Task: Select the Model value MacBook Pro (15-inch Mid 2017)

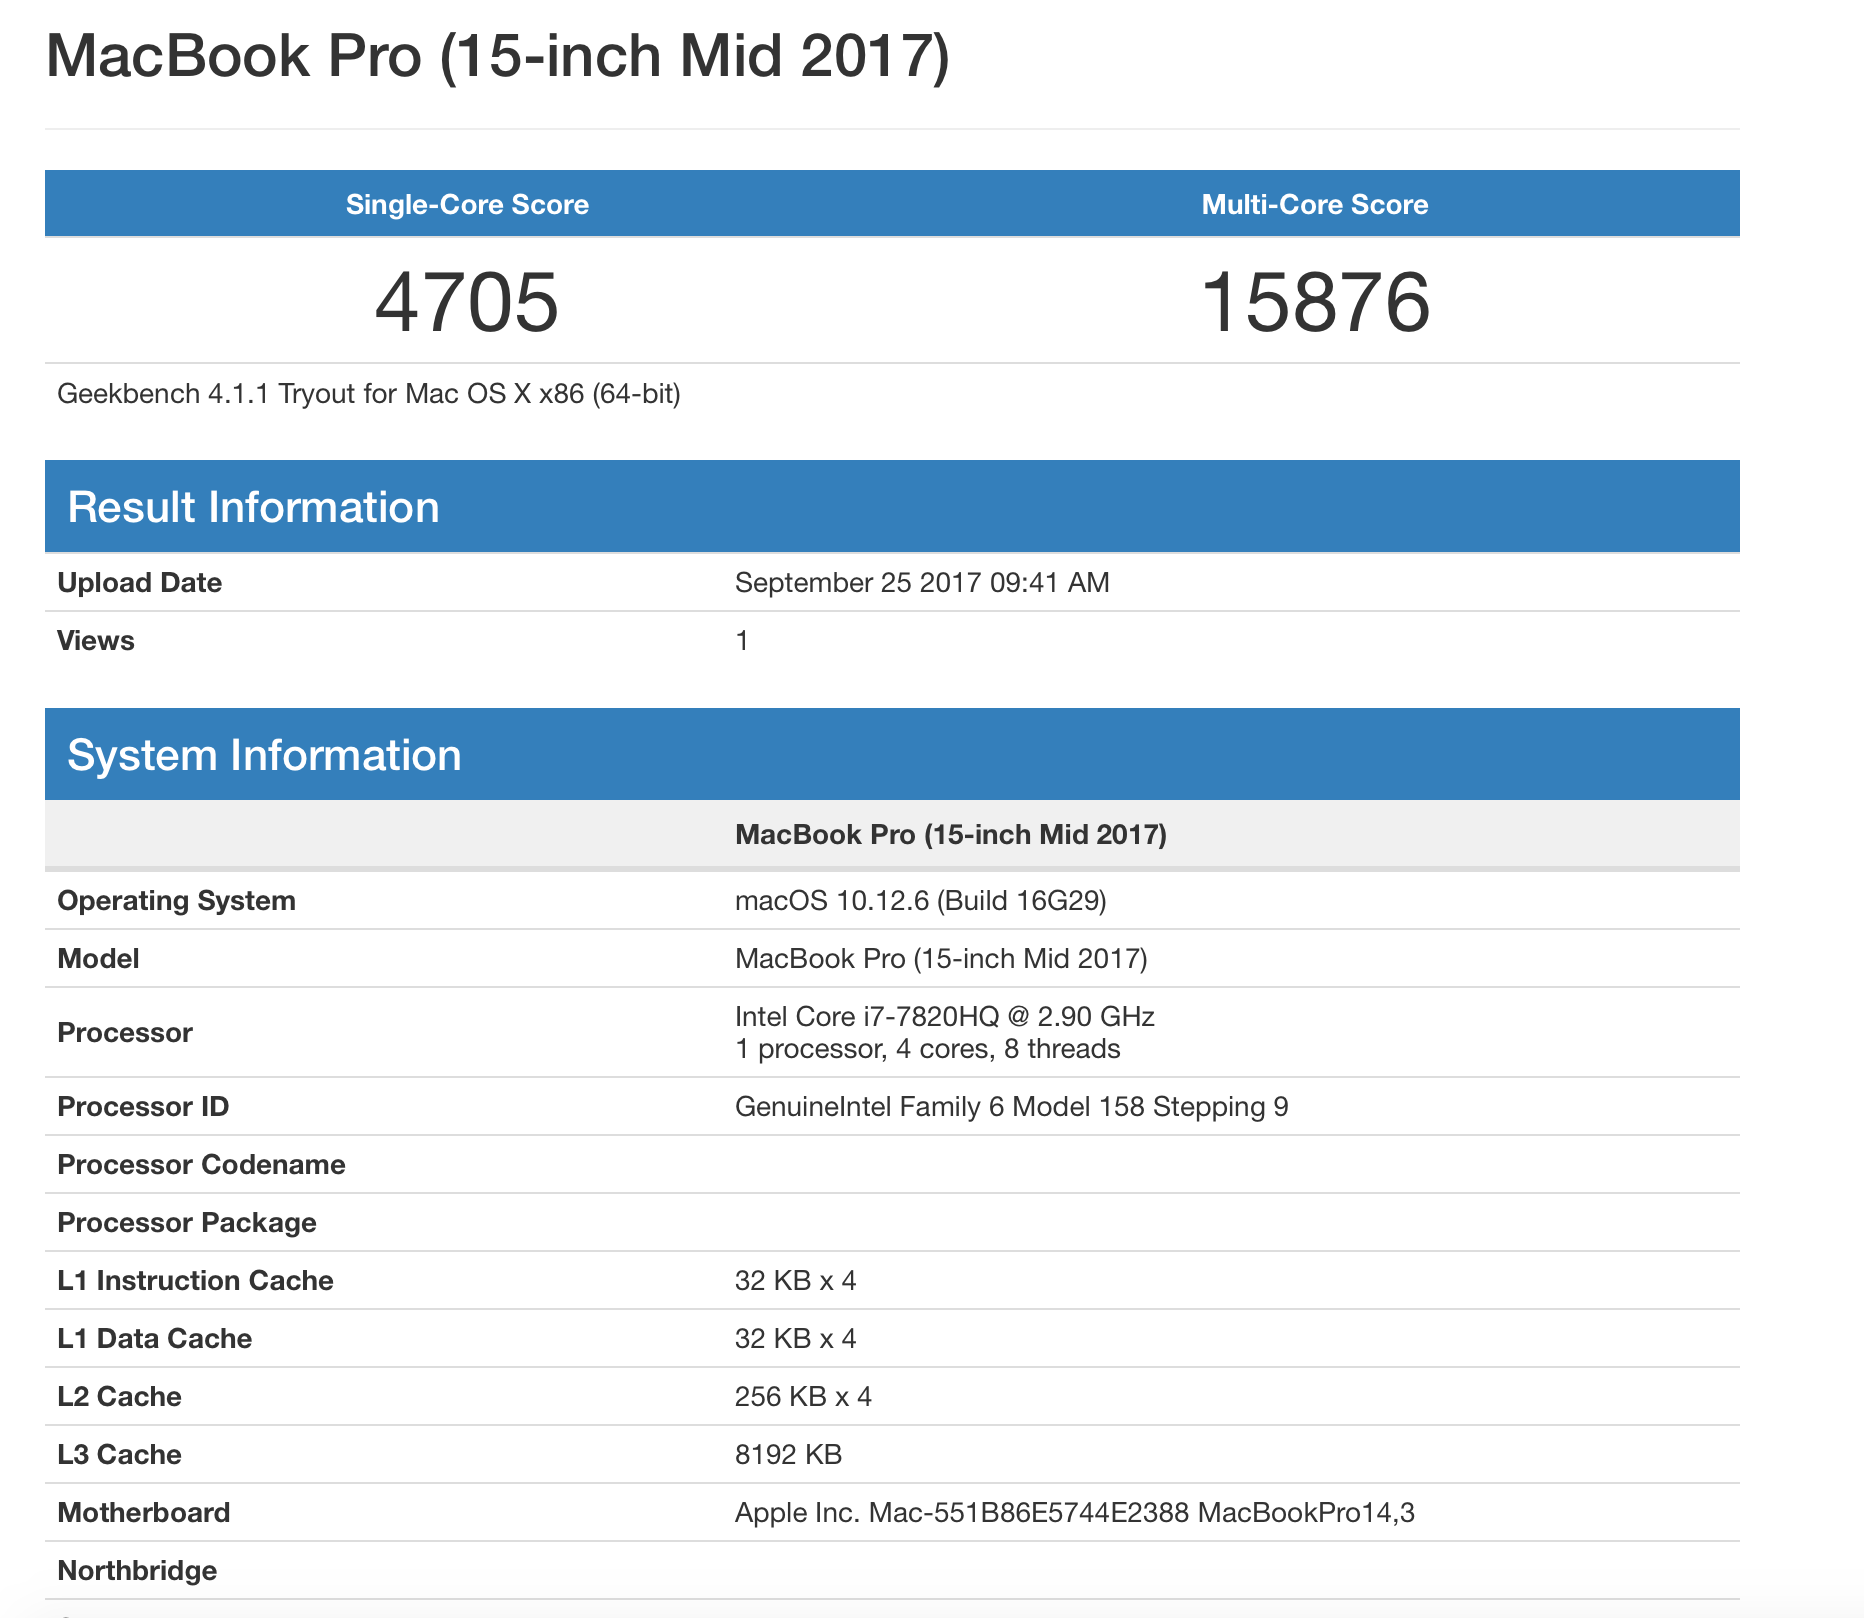Action: tap(941, 958)
